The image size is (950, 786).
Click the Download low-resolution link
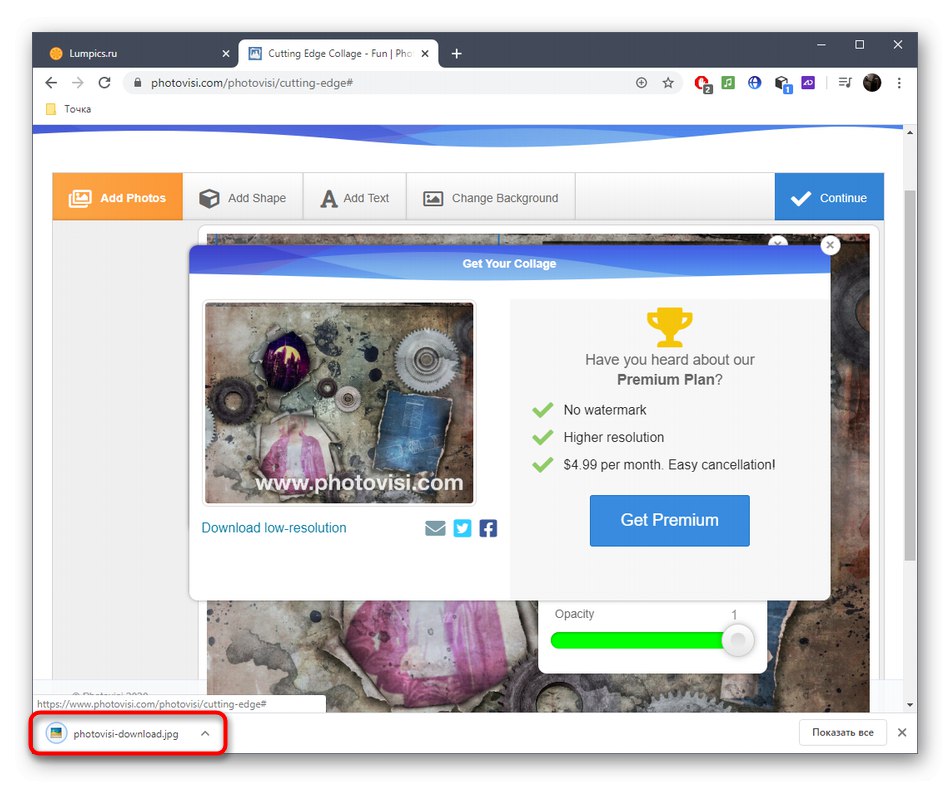coord(274,528)
